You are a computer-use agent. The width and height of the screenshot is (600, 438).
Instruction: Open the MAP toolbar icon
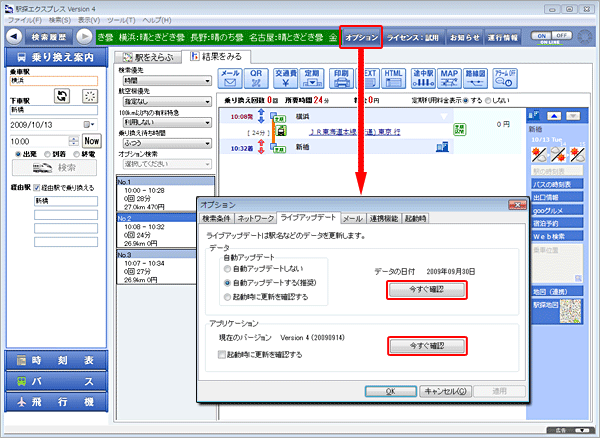click(x=449, y=78)
